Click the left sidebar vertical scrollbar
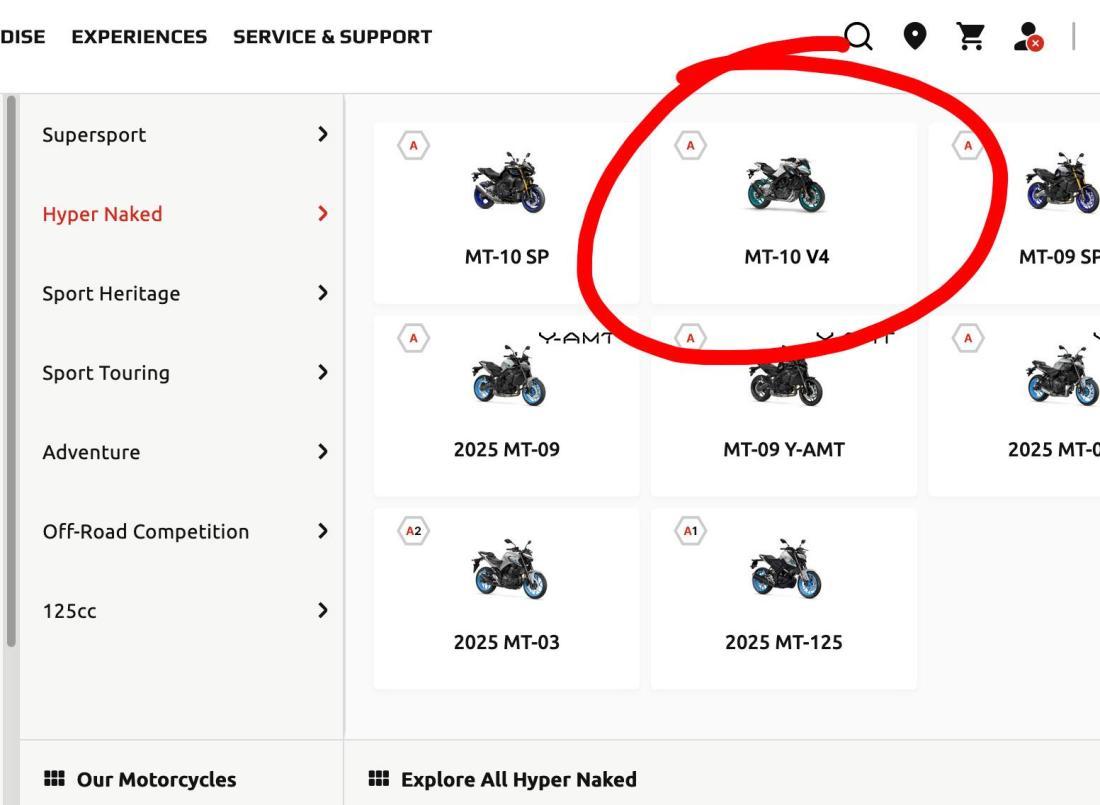 (11, 370)
